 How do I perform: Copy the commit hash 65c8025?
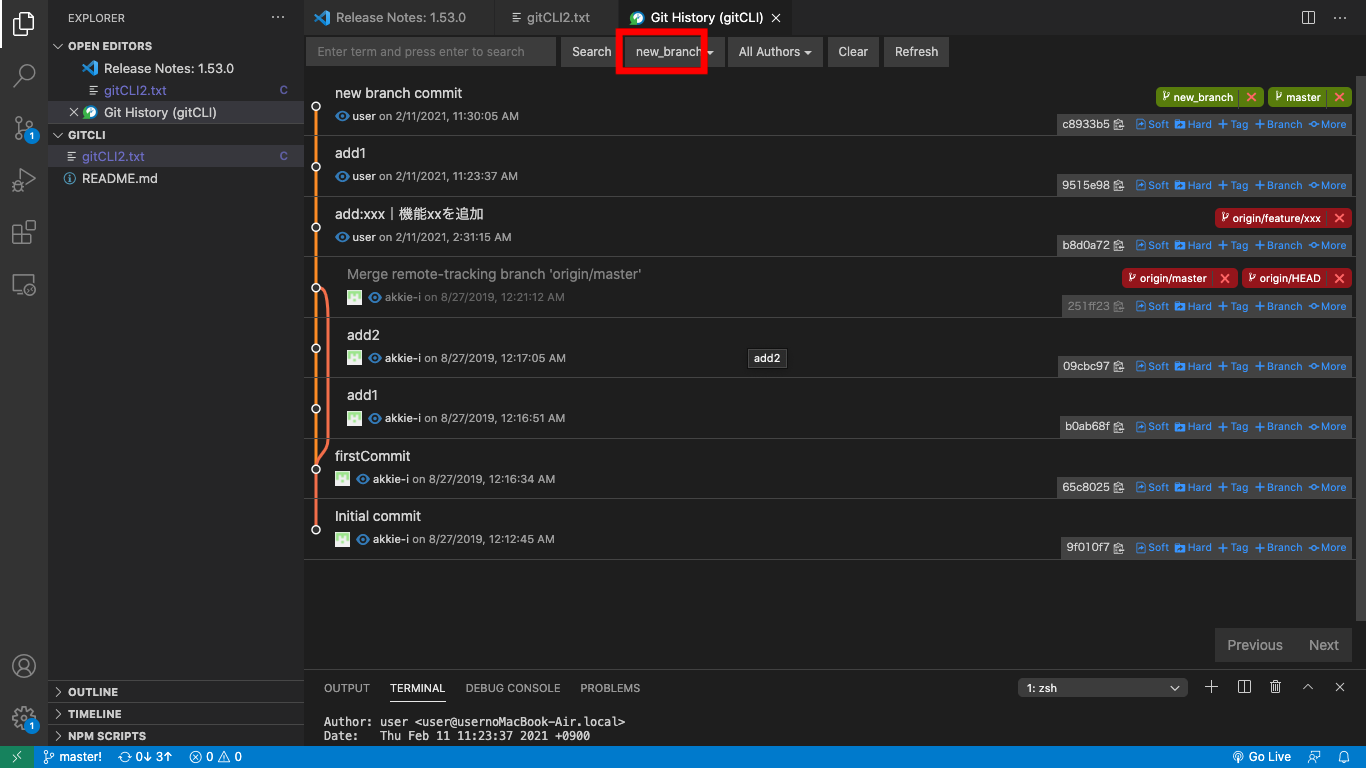coord(1119,488)
